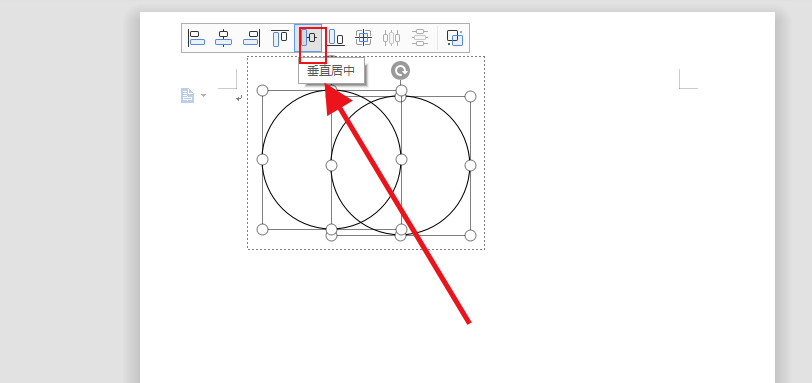The image size is (812, 383).
Task: Distribute shapes horizontally icon
Action: pyautogui.click(x=392, y=38)
